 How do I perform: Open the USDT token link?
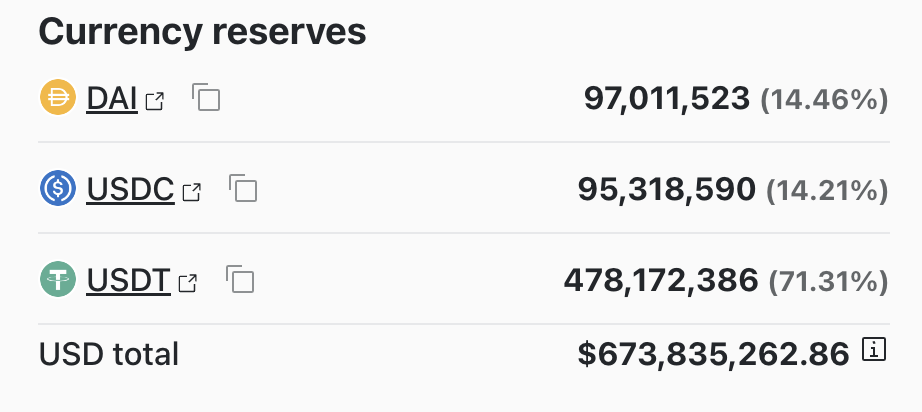128,280
